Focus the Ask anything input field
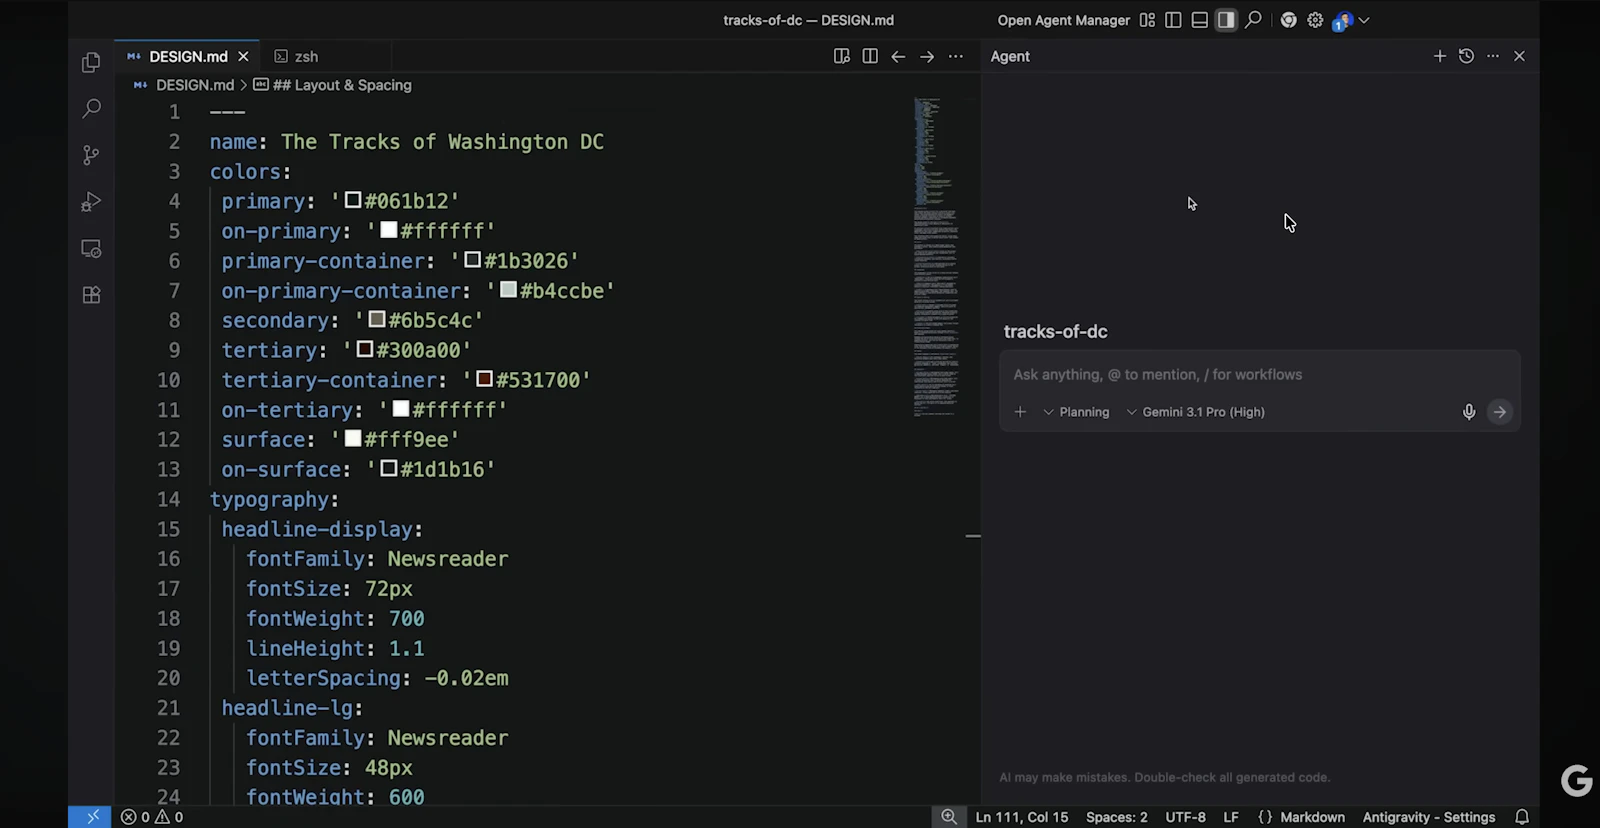Image resolution: width=1600 pixels, height=828 pixels. click(1260, 374)
